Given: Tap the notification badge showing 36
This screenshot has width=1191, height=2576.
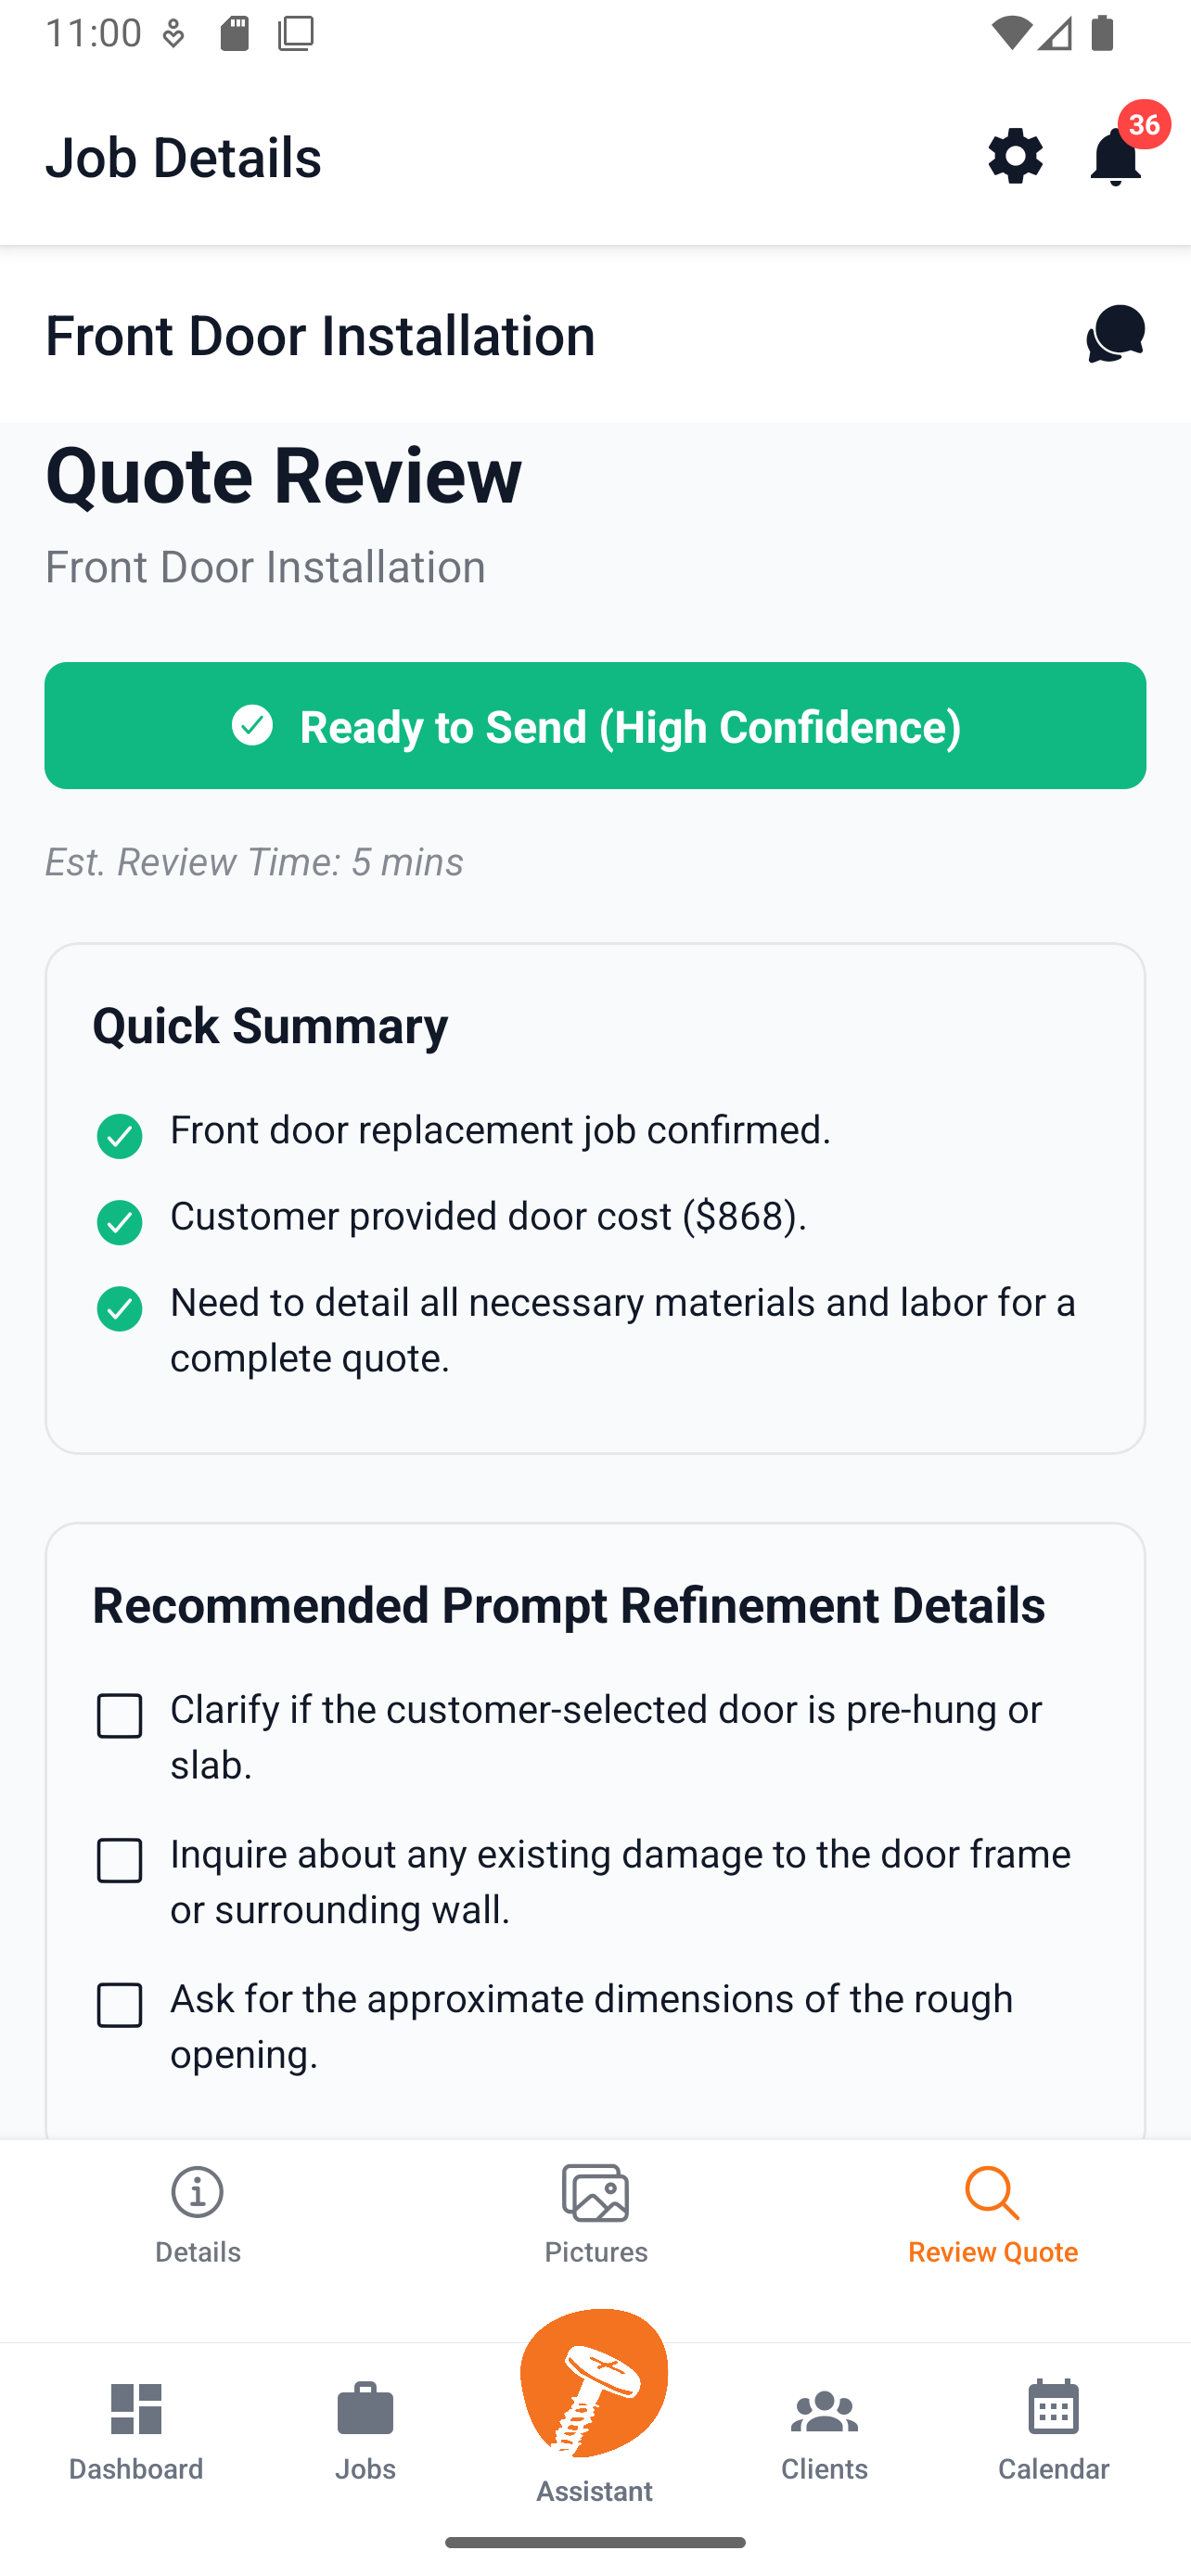Looking at the screenshot, I should (x=1143, y=125).
